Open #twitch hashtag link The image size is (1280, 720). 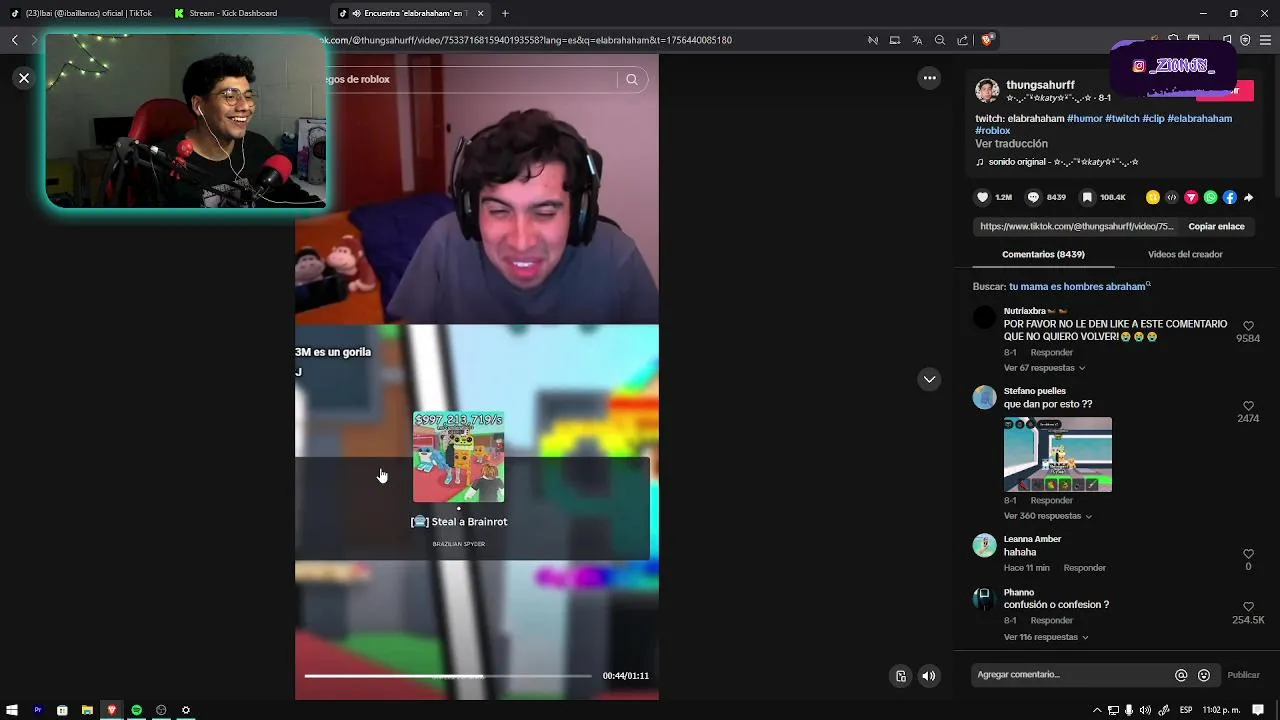point(1122,118)
